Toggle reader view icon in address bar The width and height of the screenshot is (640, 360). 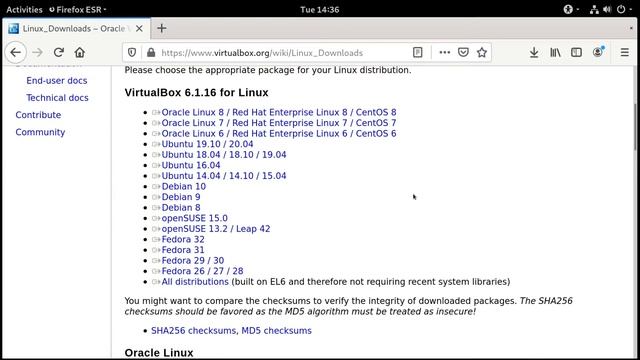pyautogui.click(x=418, y=52)
